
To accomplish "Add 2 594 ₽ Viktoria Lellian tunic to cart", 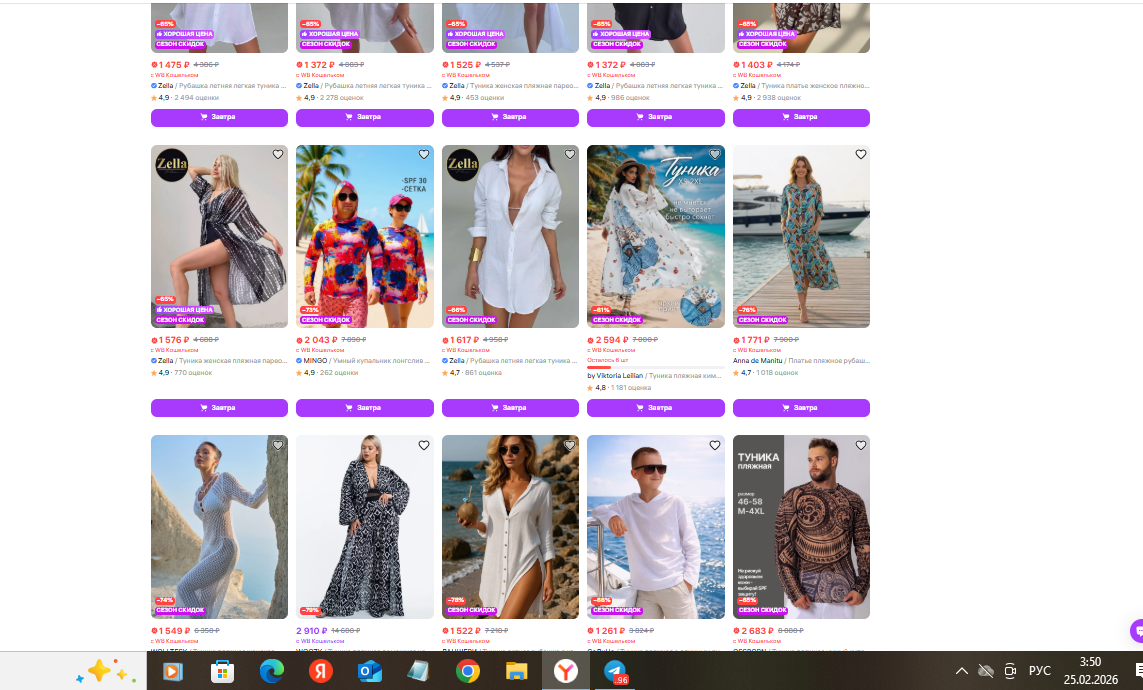I will [655, 408].
